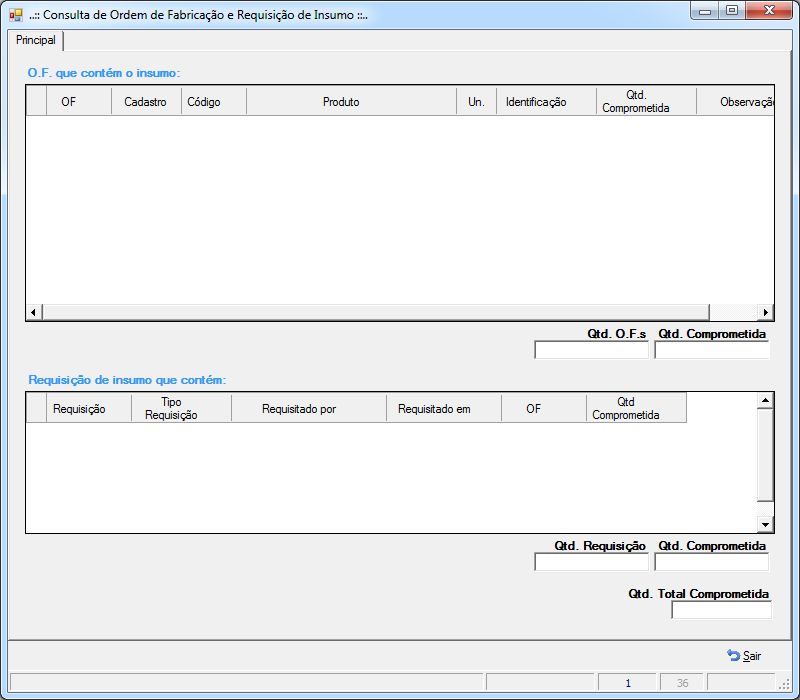The image size is (800, 700).
Task: Click the Qtd. O.F.s input field
Action: click(591, 350)
